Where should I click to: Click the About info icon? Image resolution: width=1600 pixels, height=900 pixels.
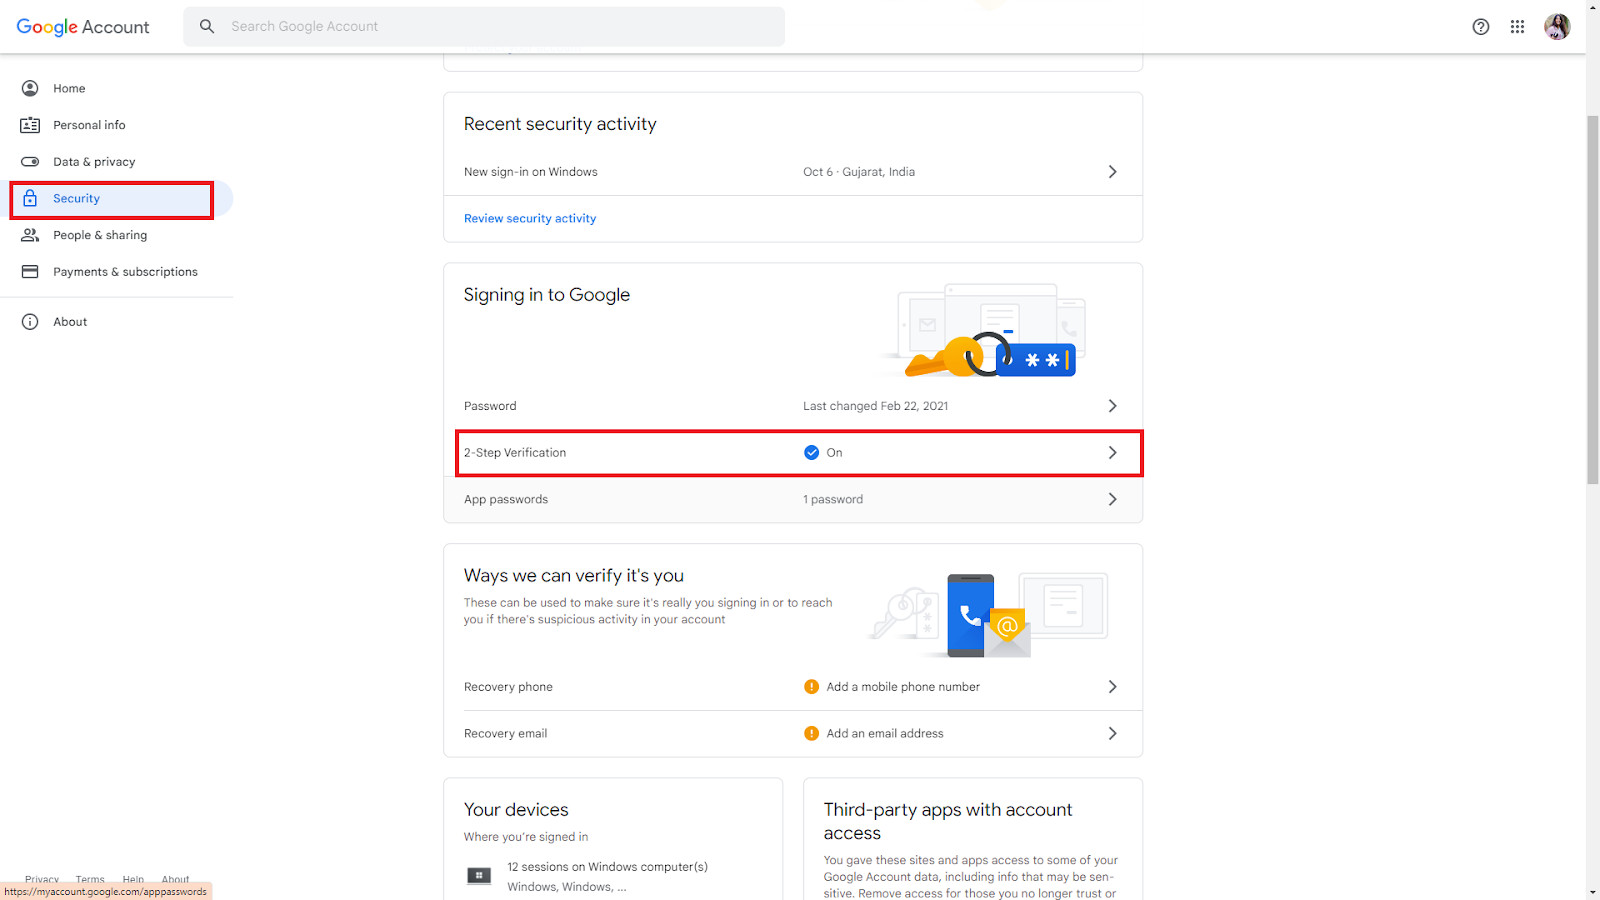click(30, 322)
